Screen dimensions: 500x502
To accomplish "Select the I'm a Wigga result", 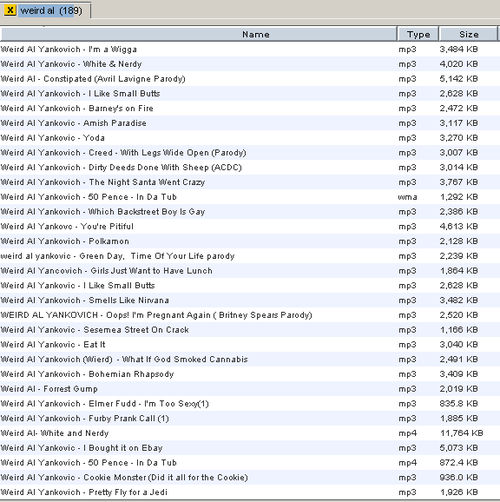I will 250,49.
